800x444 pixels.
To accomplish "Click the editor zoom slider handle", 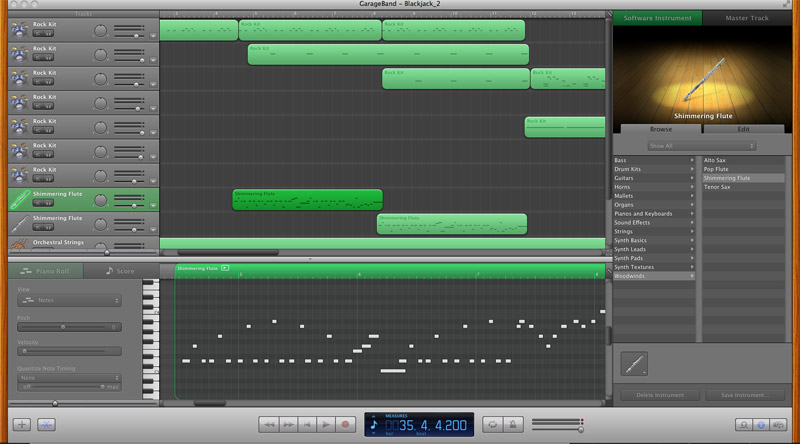I will click(x=55, y=403).
